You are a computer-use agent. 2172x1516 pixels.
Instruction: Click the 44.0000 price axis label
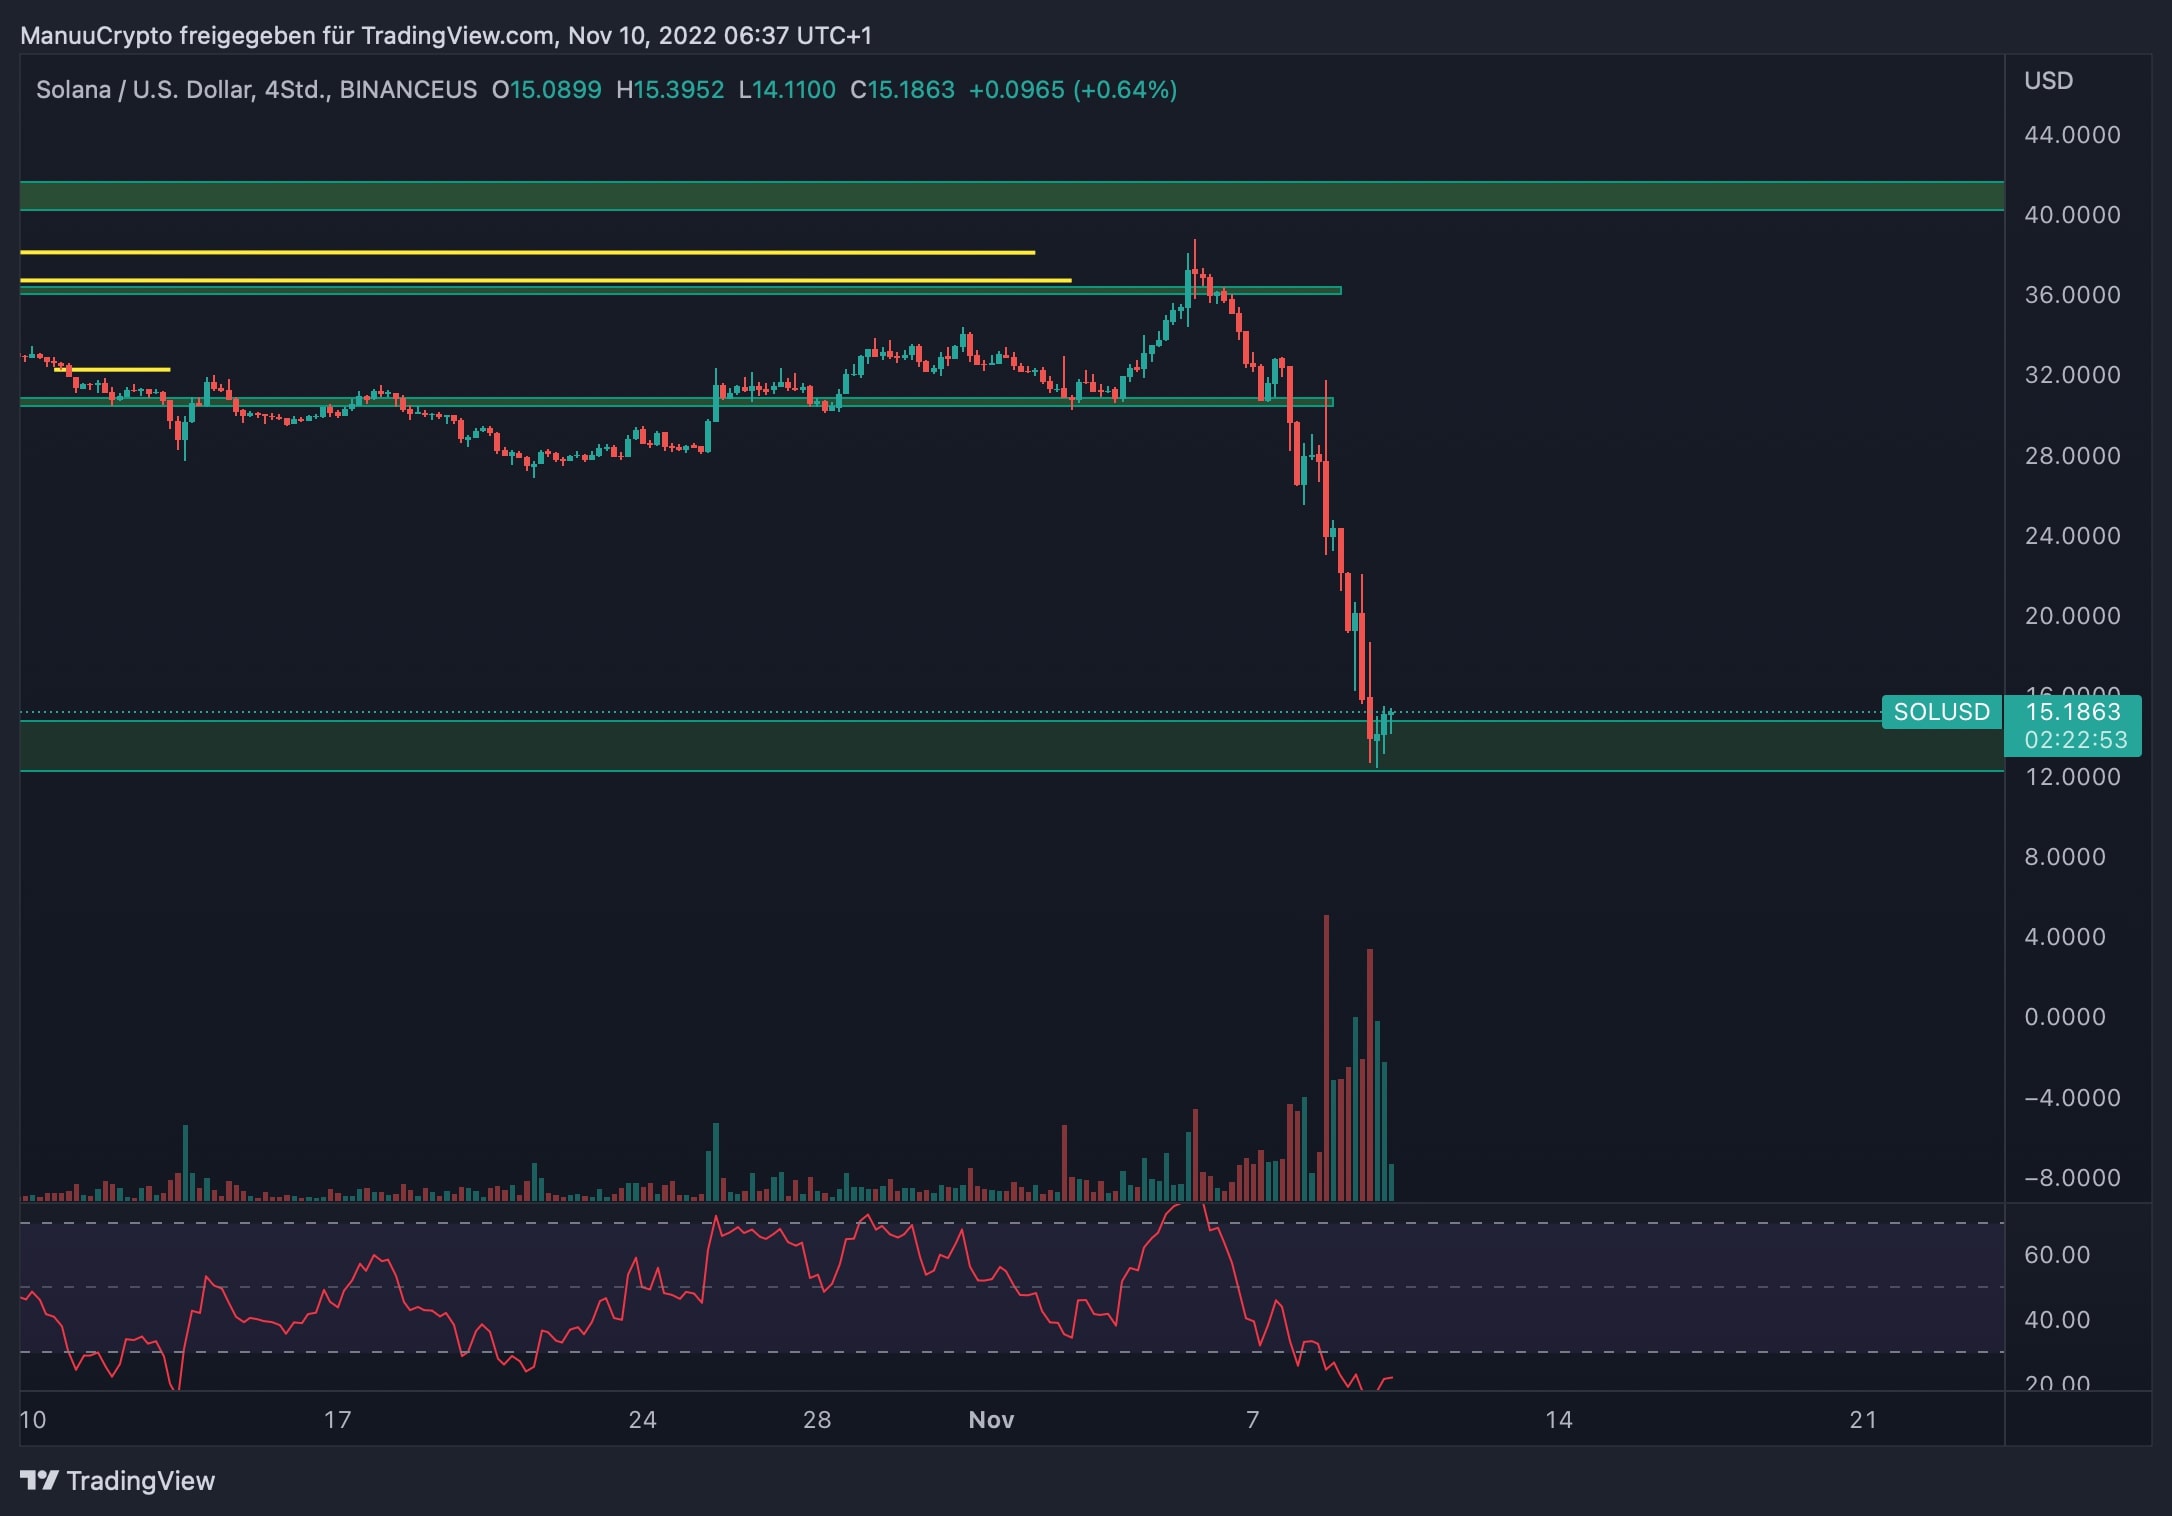[2072, 135]
